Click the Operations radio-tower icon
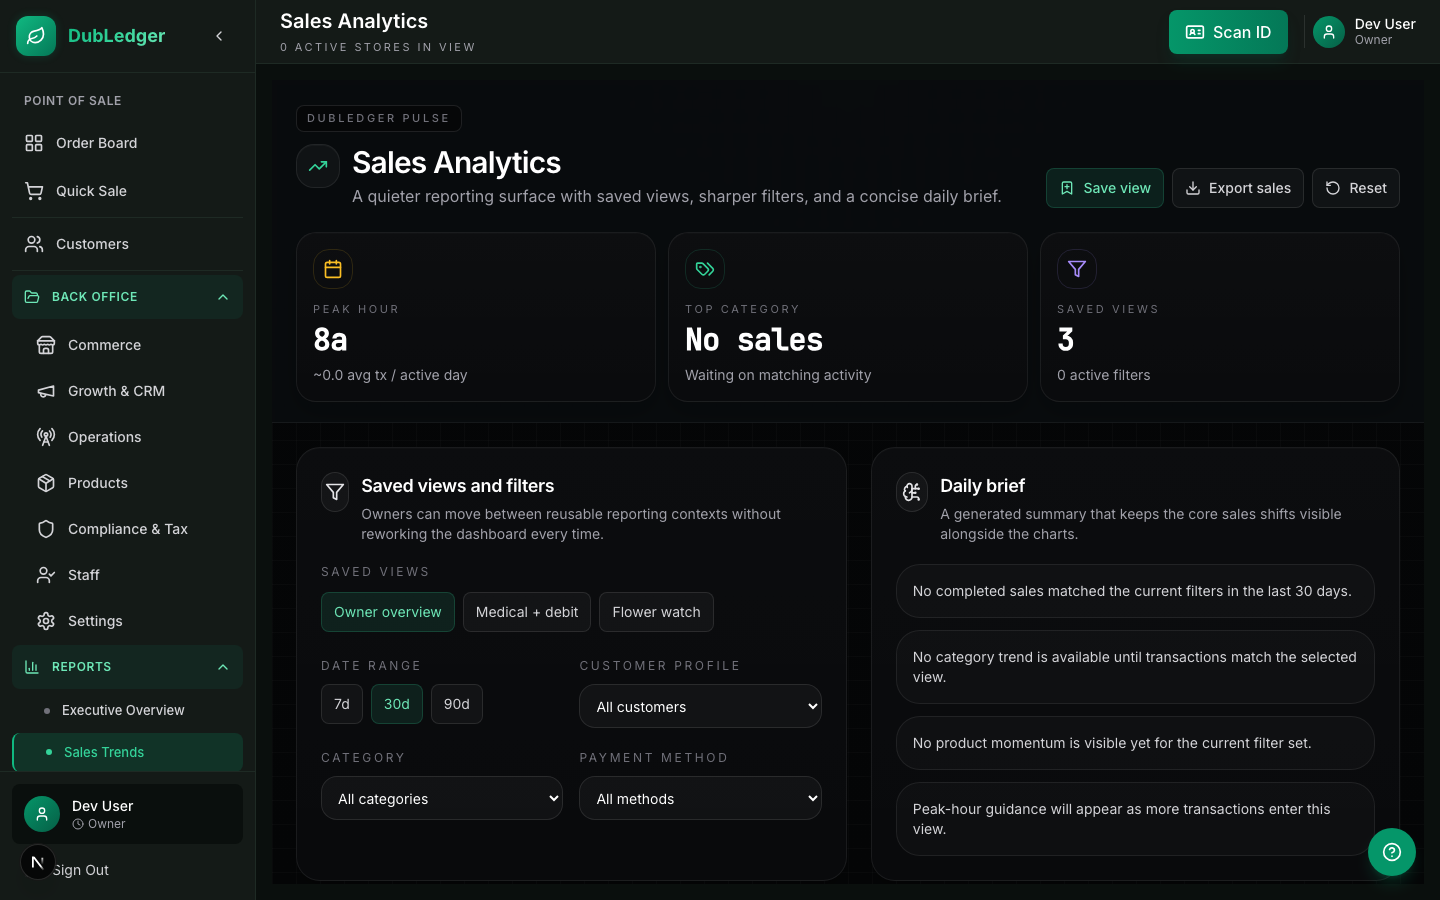The width and height of the screenshot is (1440, 900). click(x=46, y=437)
